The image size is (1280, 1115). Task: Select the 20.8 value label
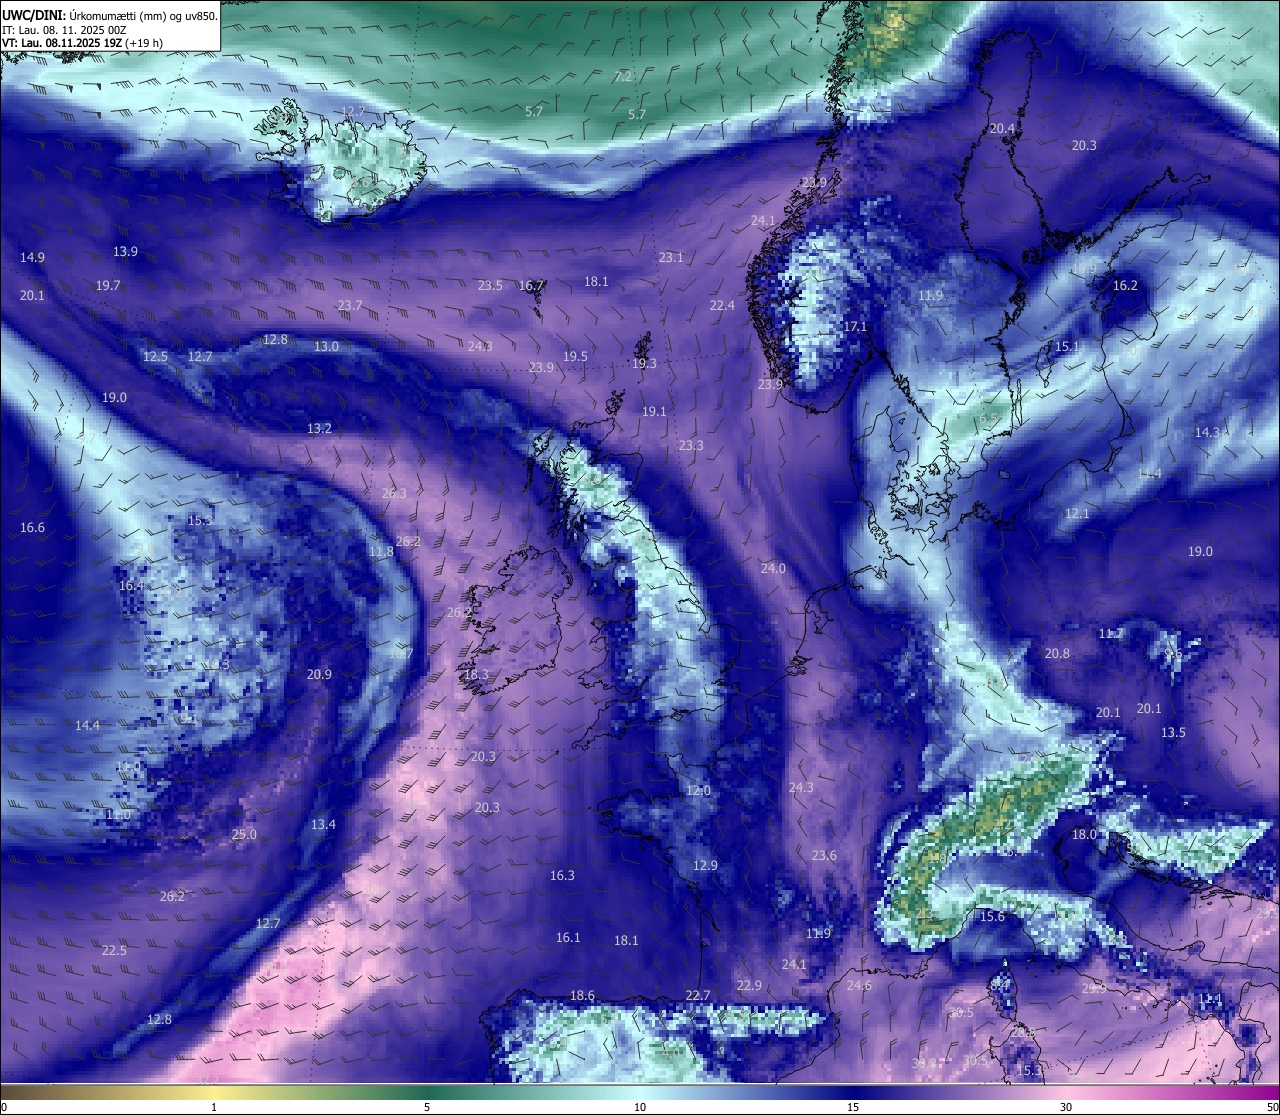[x=1057, y=653]
